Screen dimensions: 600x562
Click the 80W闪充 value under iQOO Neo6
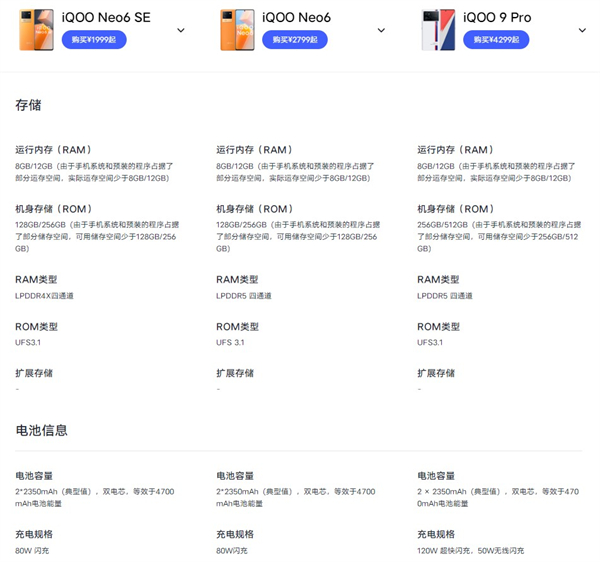tap(232, 551)
